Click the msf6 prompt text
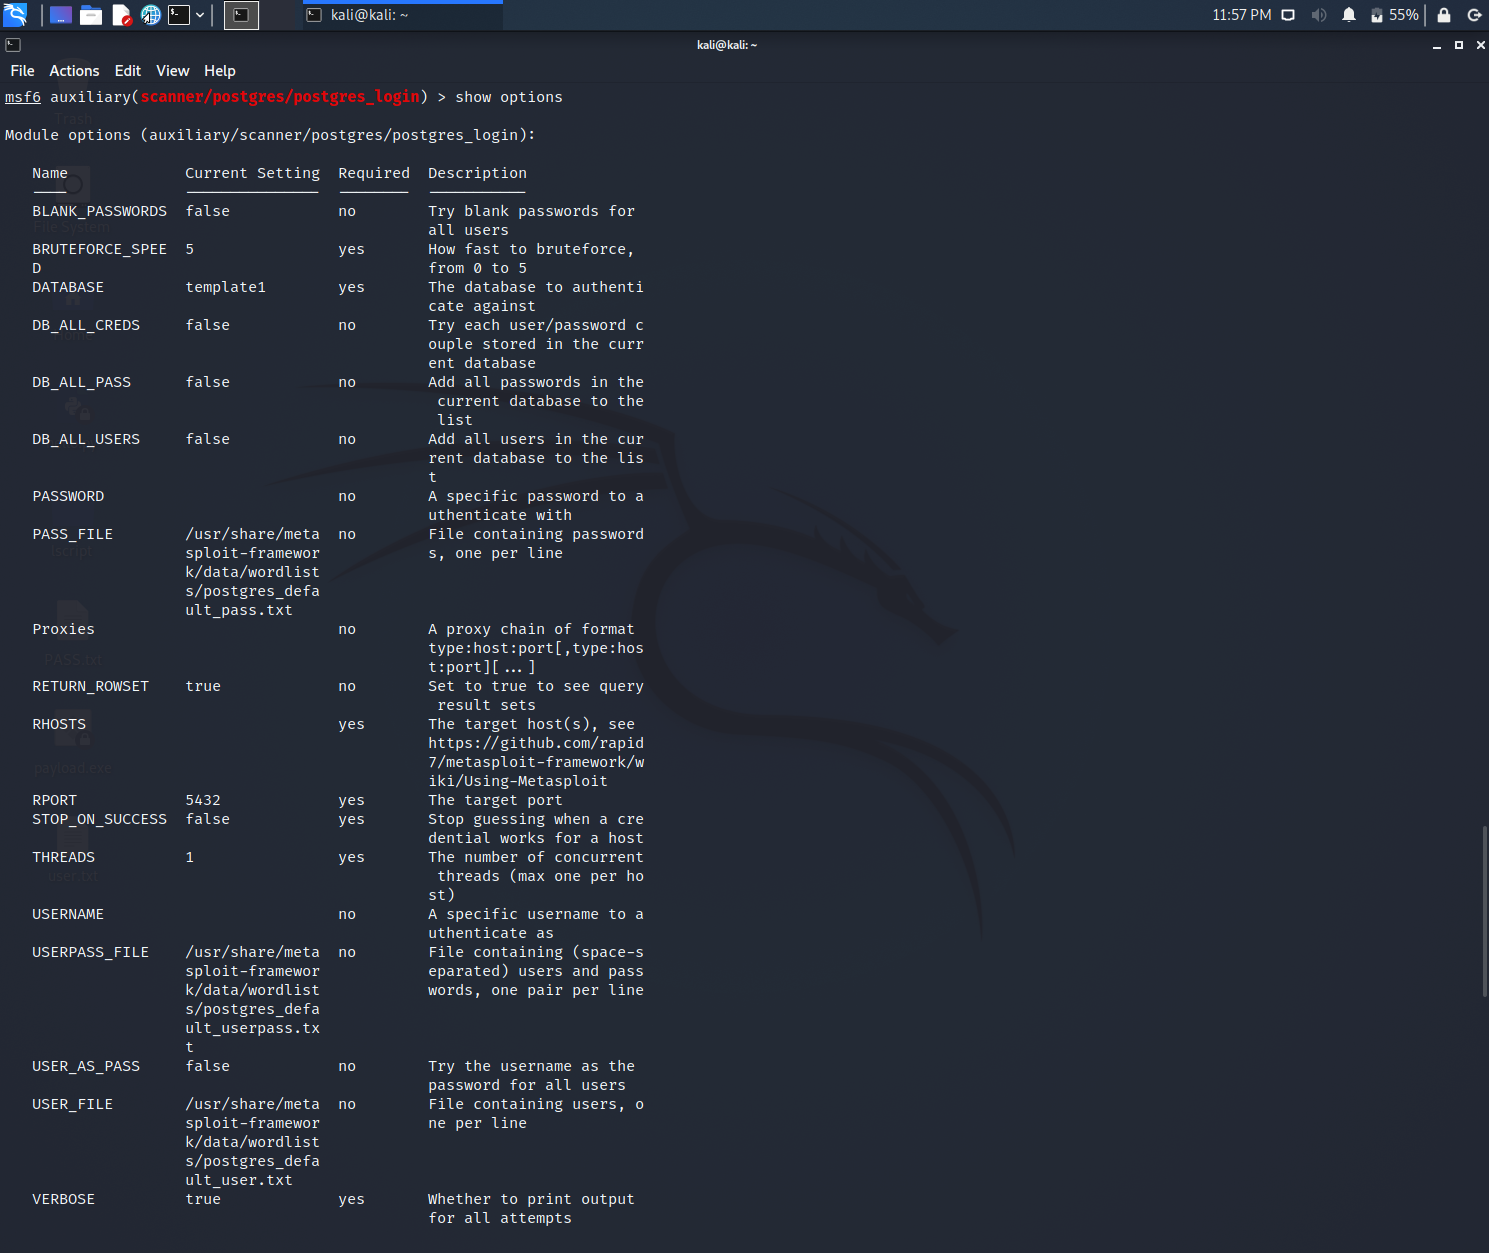Viewport: 1489px width, 1253px height. (x=23, y=97)
